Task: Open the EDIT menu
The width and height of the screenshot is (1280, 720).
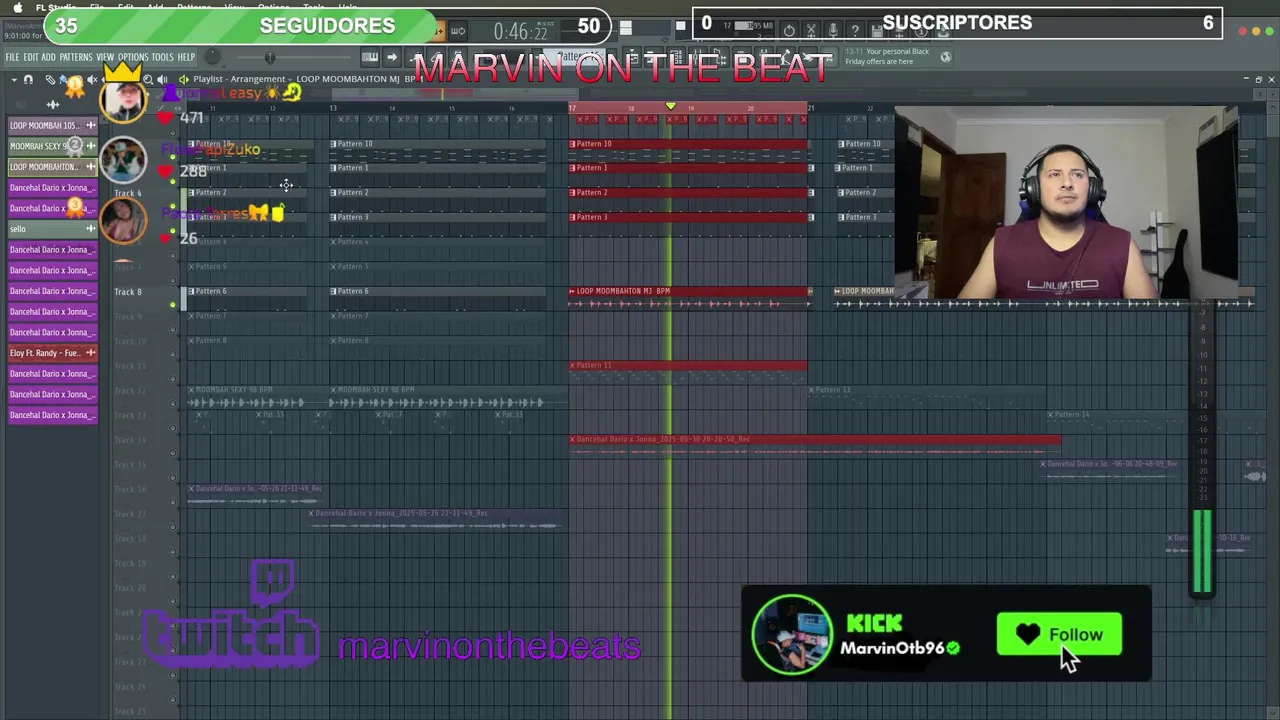Action: pyautogui.click(x=31, y=57)
